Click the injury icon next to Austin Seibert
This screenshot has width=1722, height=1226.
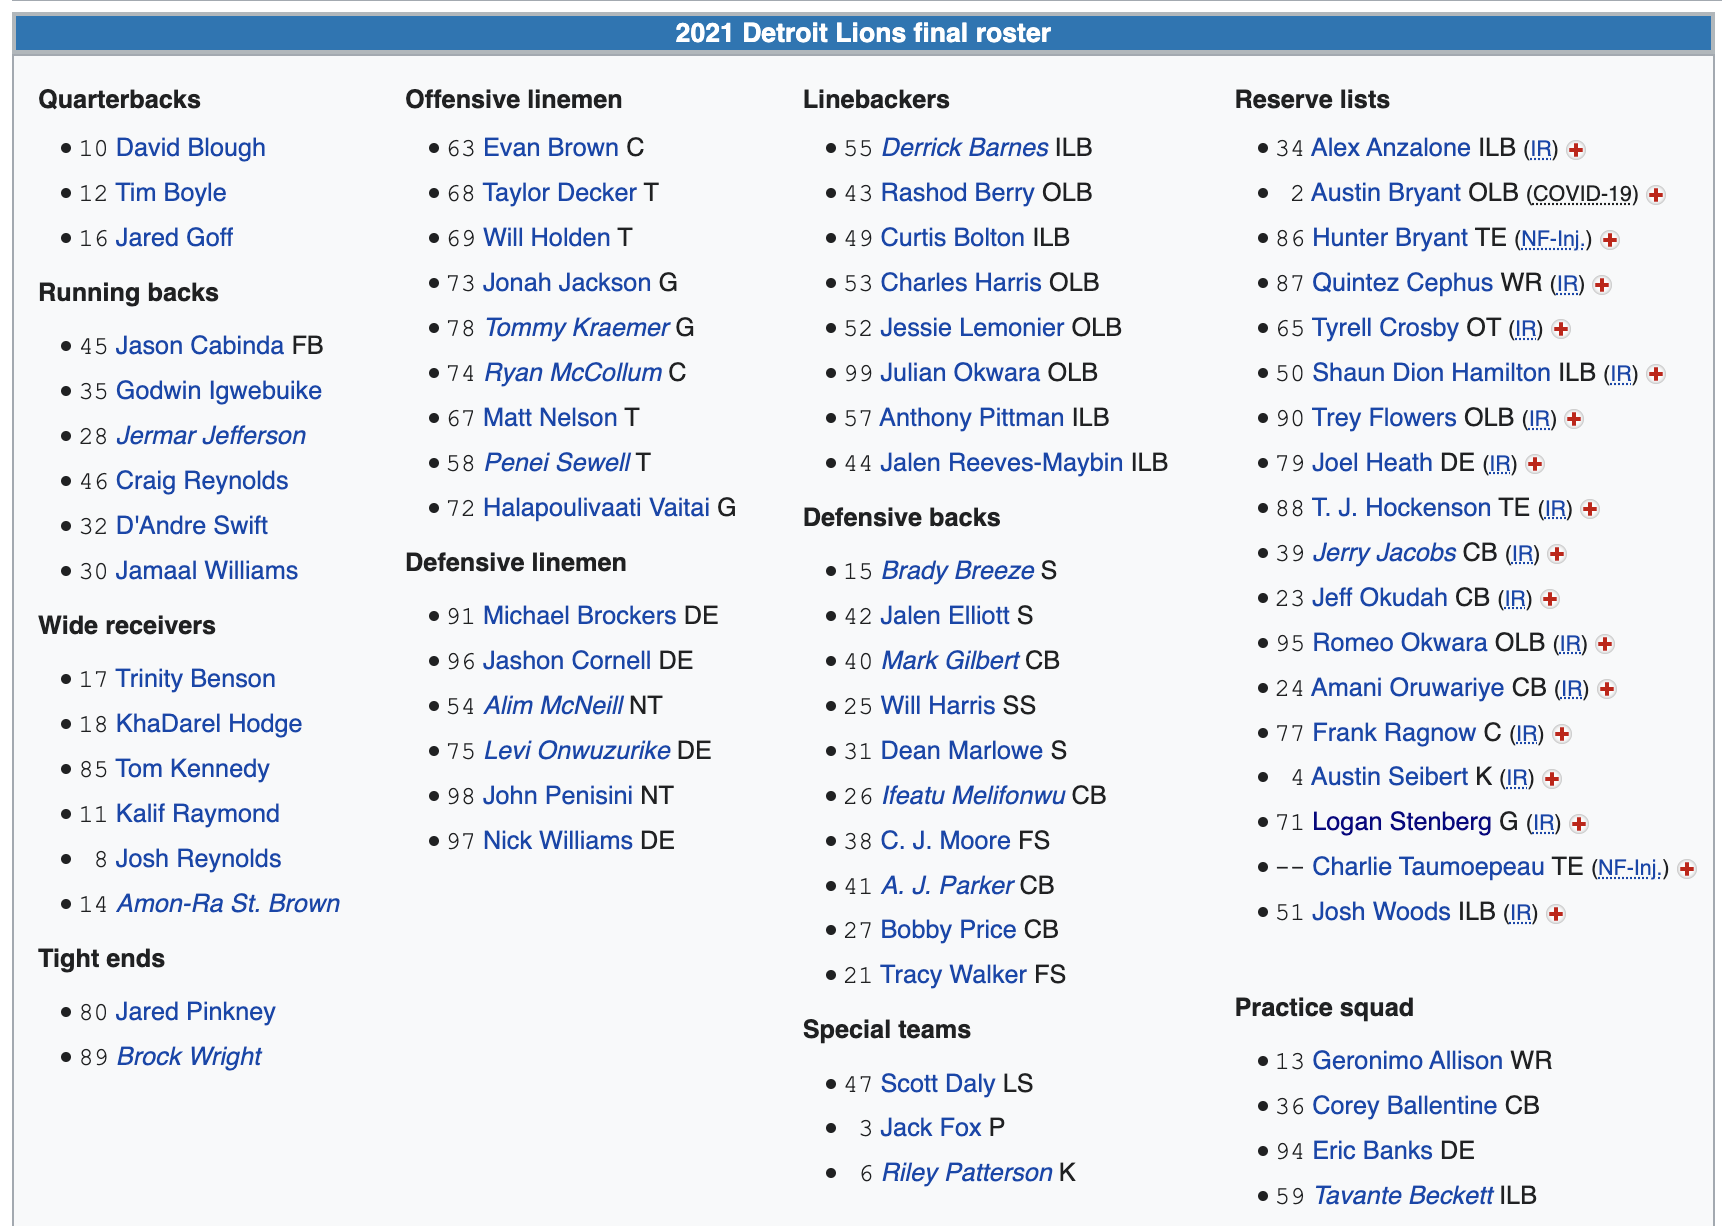[1552, 778]
